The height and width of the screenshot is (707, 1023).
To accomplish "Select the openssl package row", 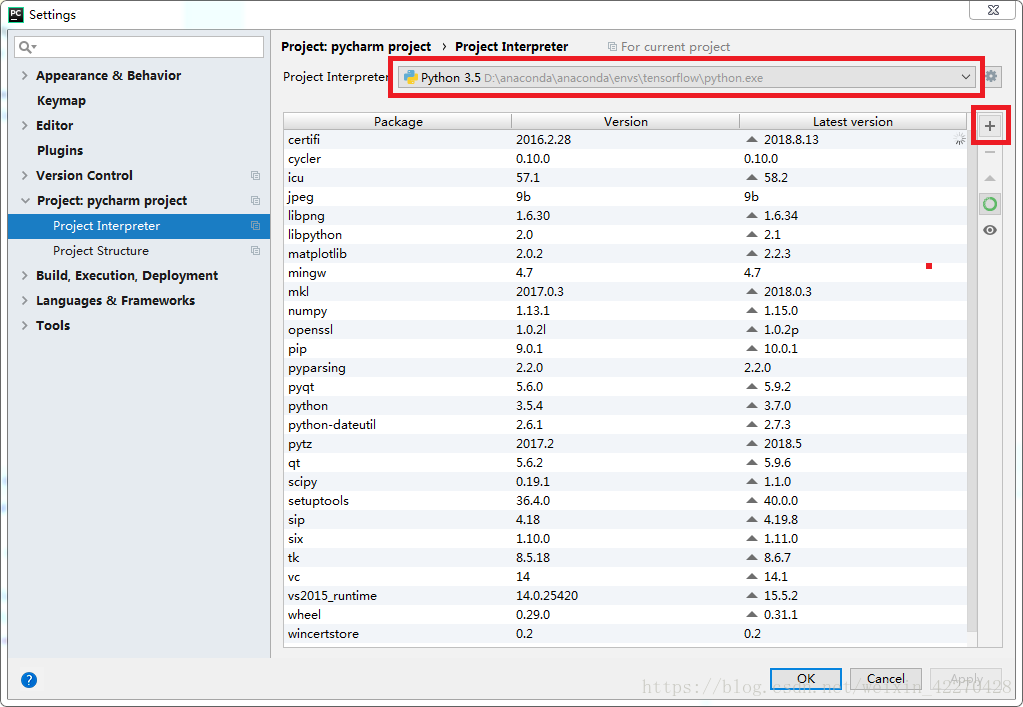I will click(626, 329).
